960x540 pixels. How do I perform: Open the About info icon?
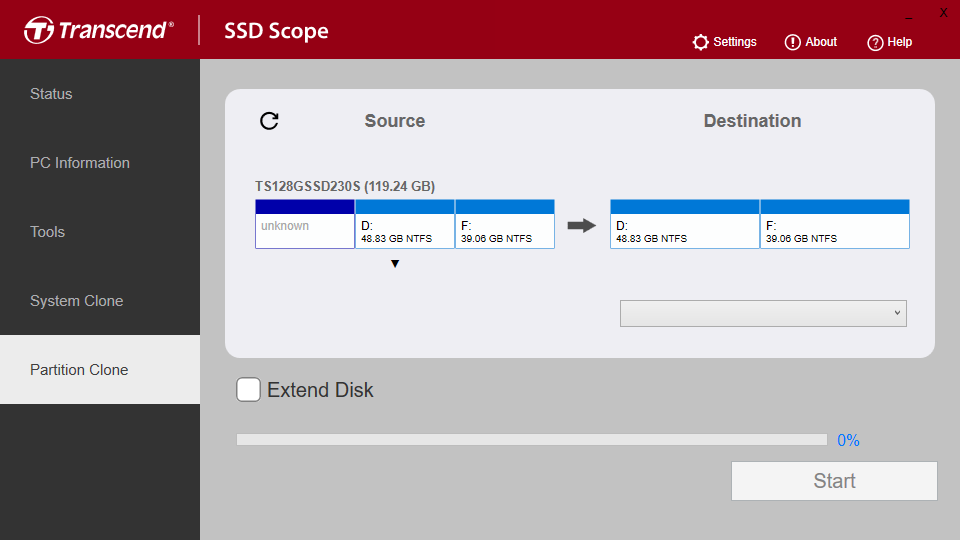(x=792, y=42)
